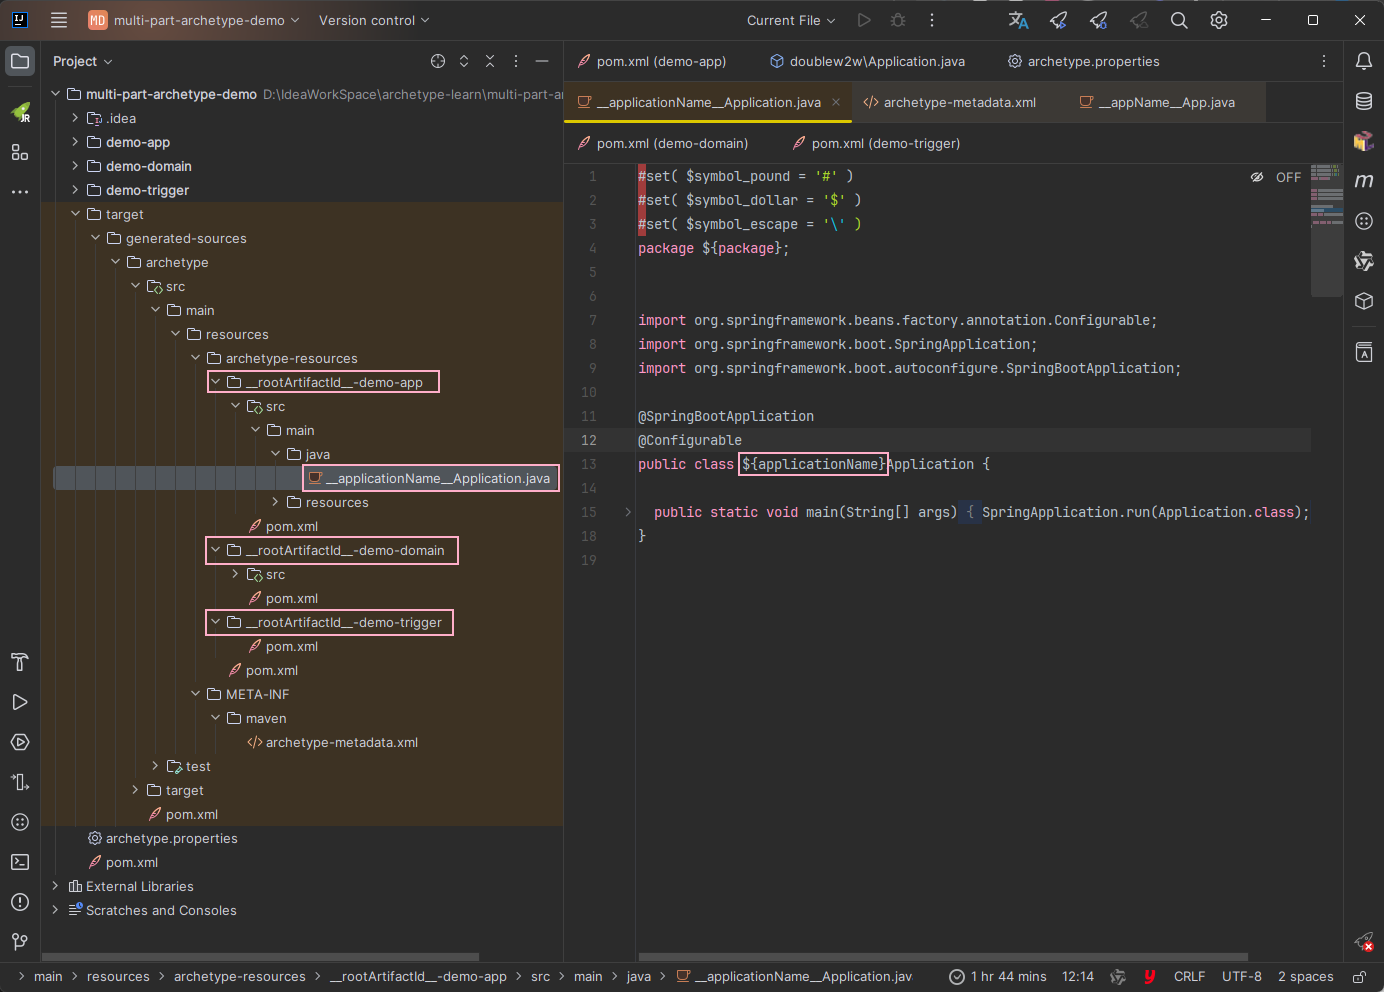
Task: Open Version control dropdown
Action: (x=374, y=20)
